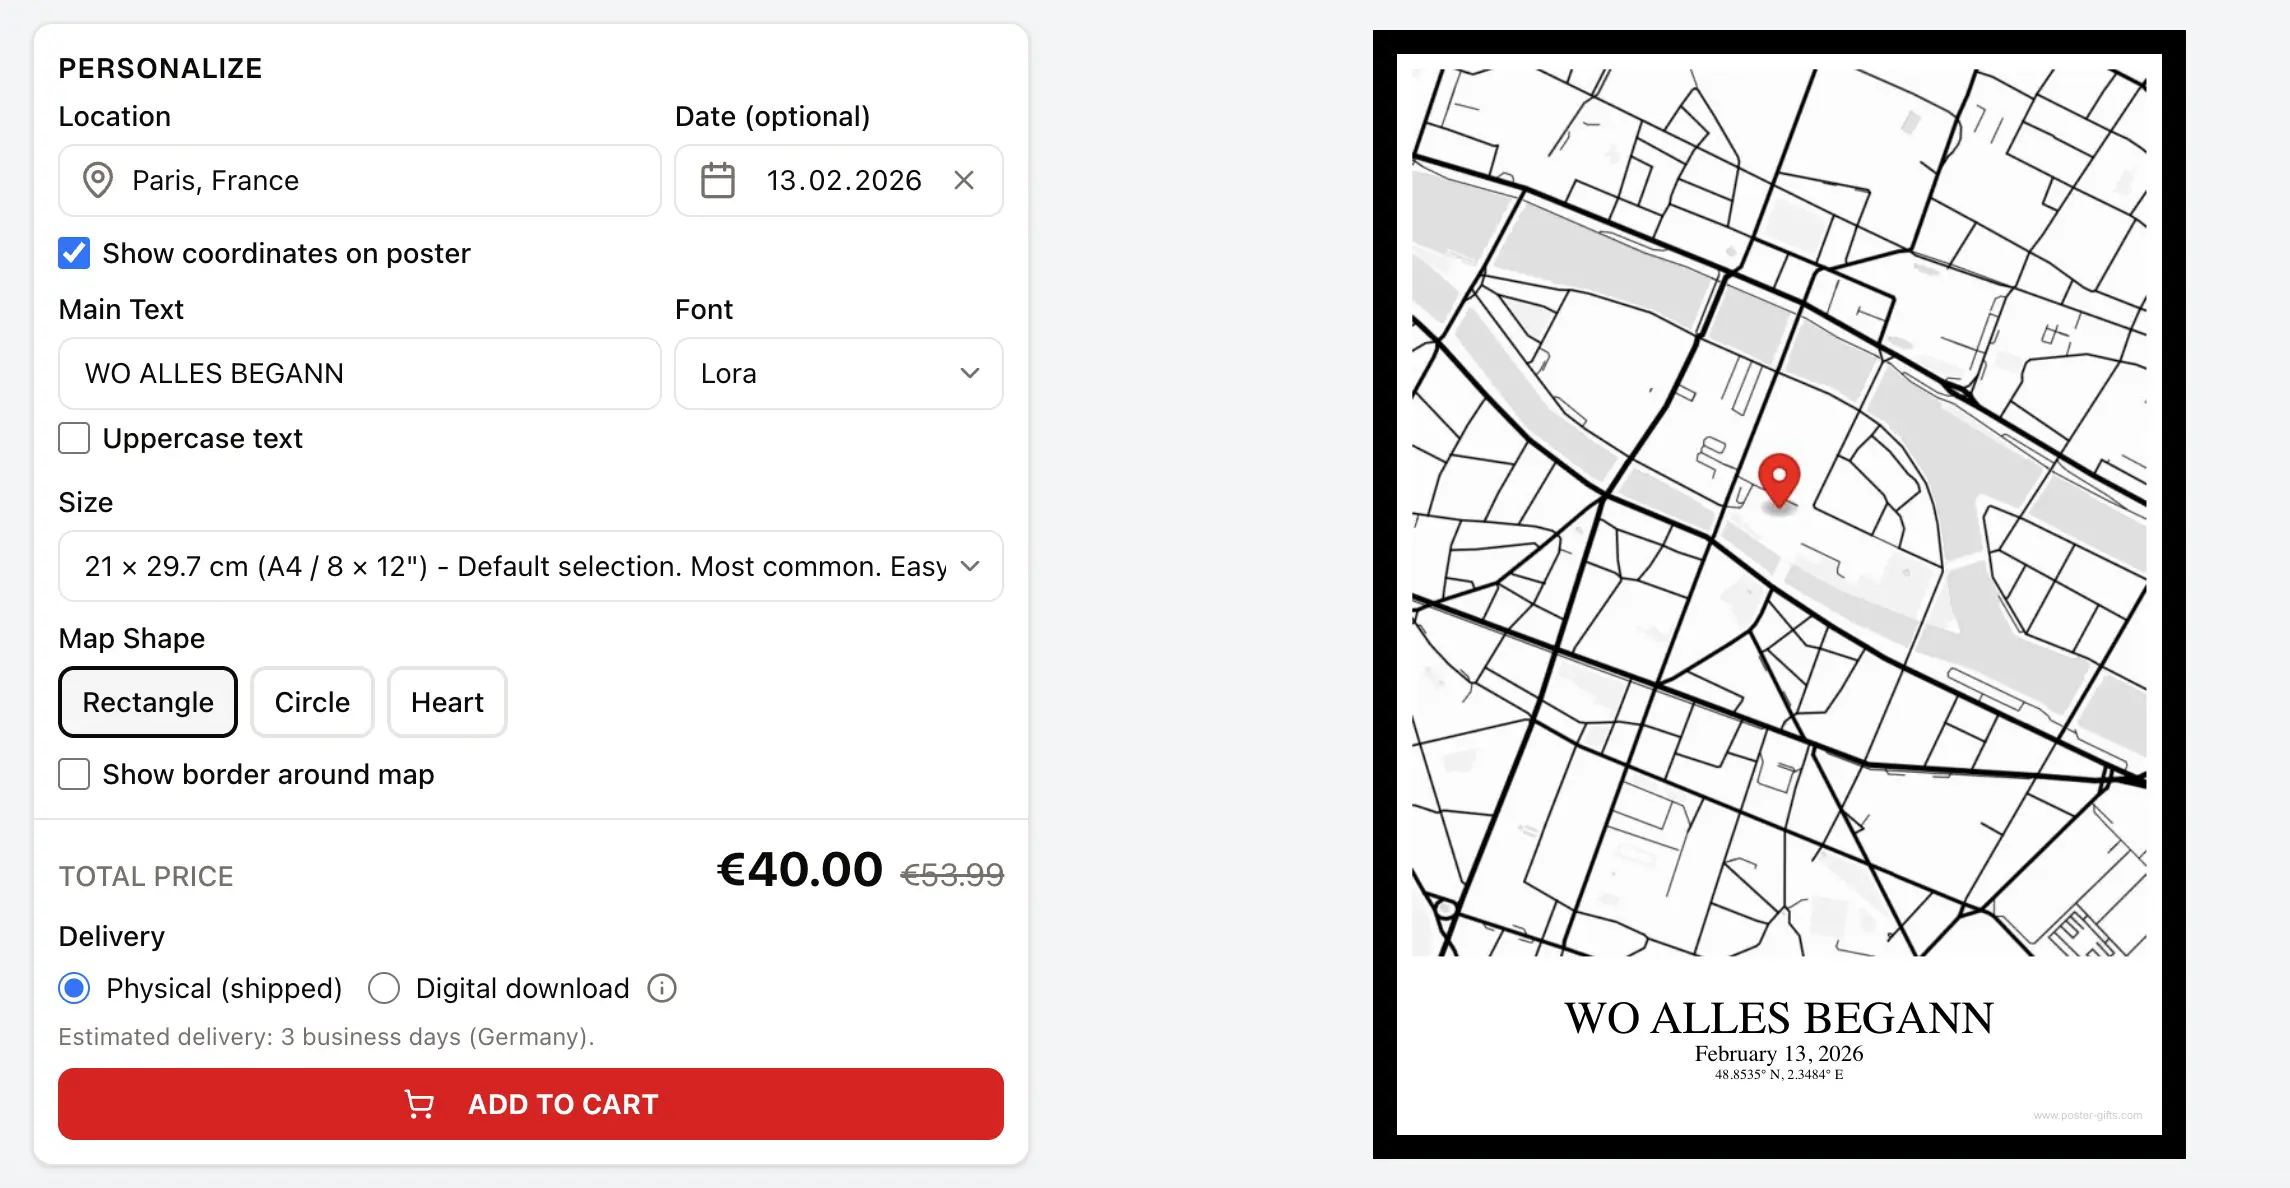The width and height of the screenshot is (2290, 1188).
Task: Switch map shape to Circle
Action: [x=312, y=702]
